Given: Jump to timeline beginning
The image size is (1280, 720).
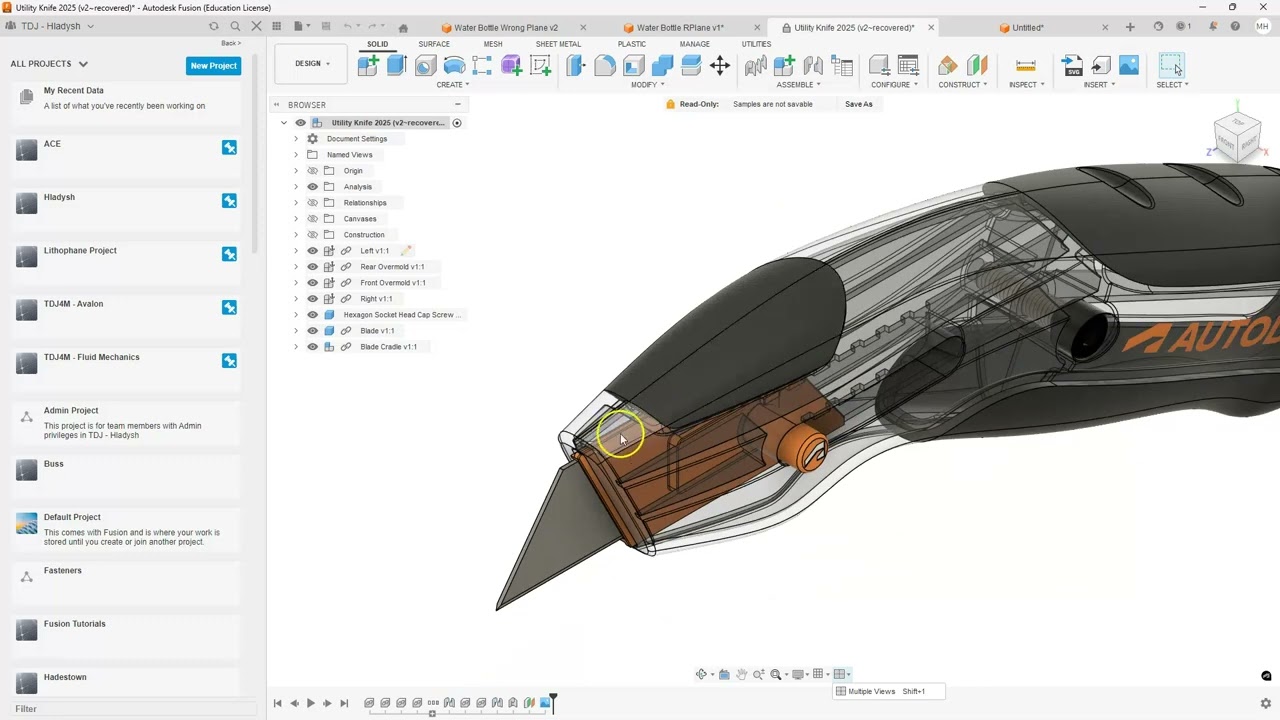Looking at the screenshot, I should 278,704.
